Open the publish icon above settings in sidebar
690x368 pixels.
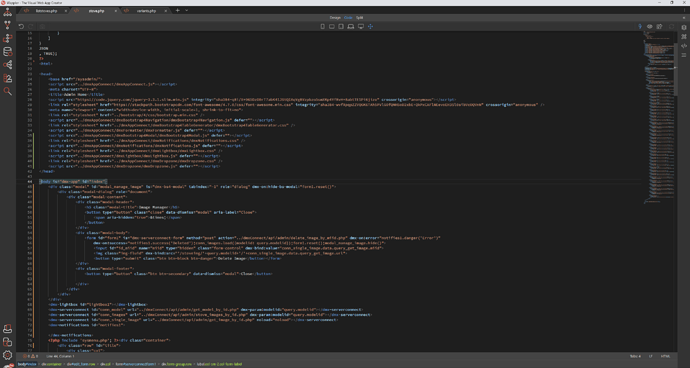click(7, 329)
